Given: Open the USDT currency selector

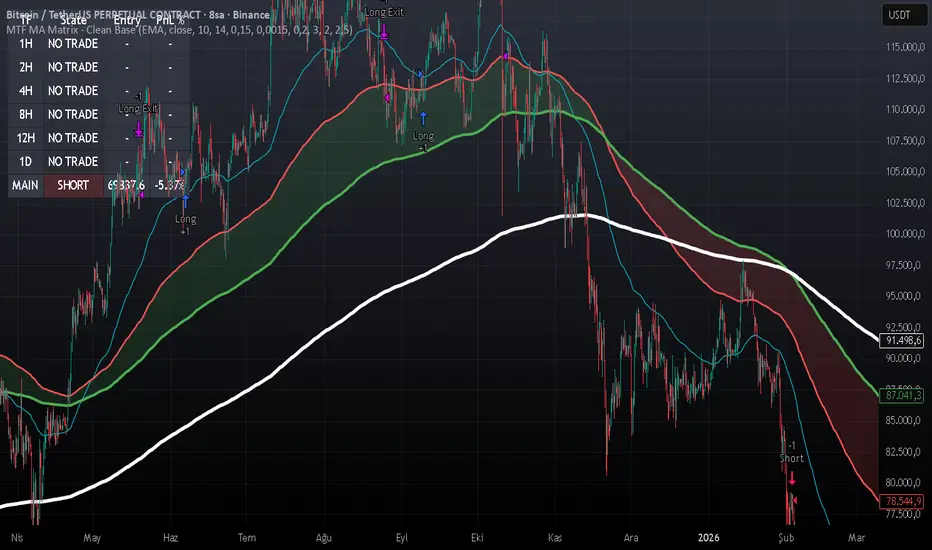Looking at the screenshot, I should (904, 15).
